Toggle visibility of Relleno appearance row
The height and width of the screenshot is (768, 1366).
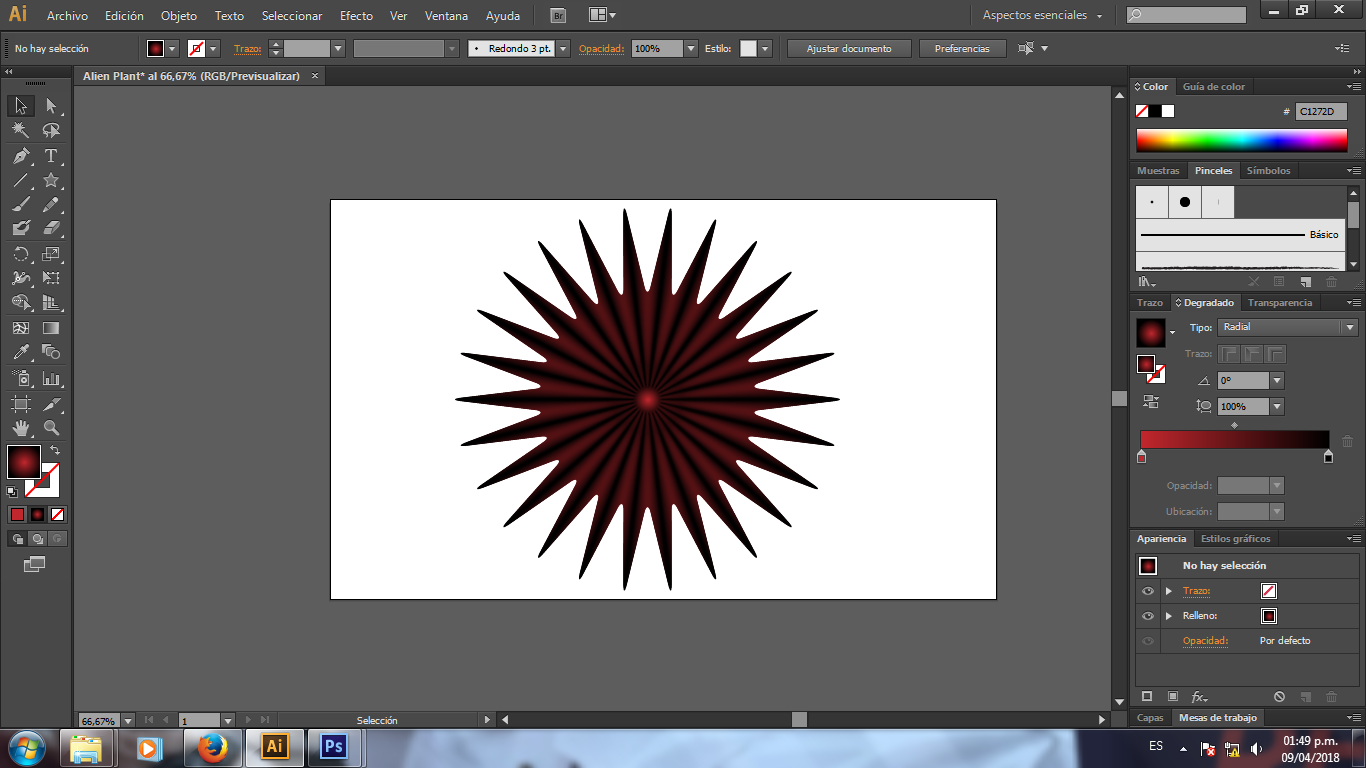point(1148,616)
